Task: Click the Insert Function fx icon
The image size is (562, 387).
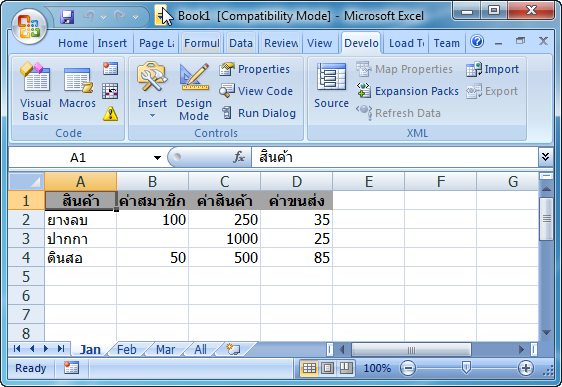Action: click(x=239, y=157)
